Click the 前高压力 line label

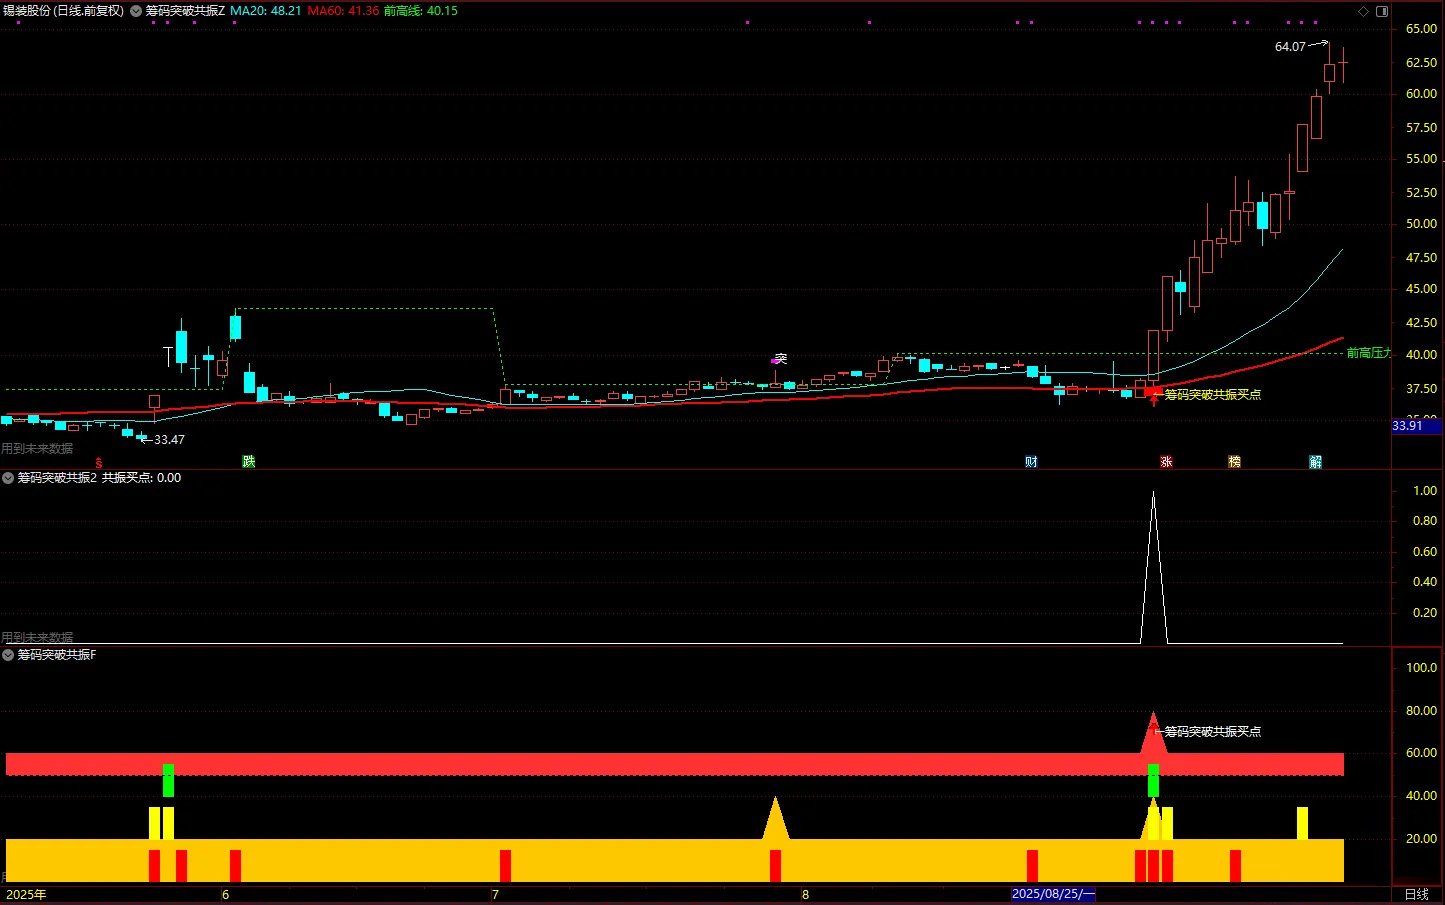[1368, 353]
